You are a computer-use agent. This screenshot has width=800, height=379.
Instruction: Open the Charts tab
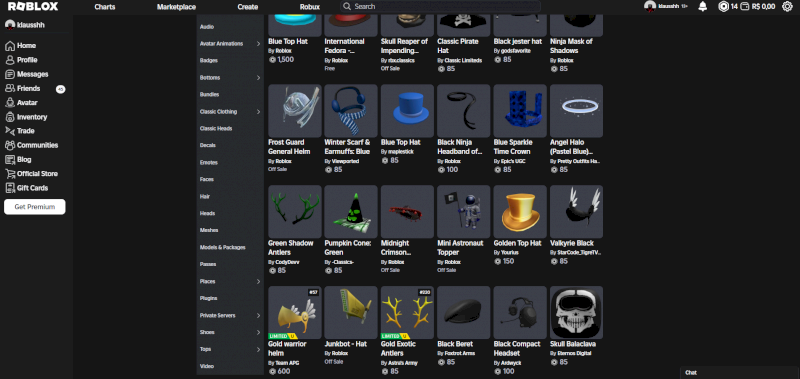[x=105, y=7]
